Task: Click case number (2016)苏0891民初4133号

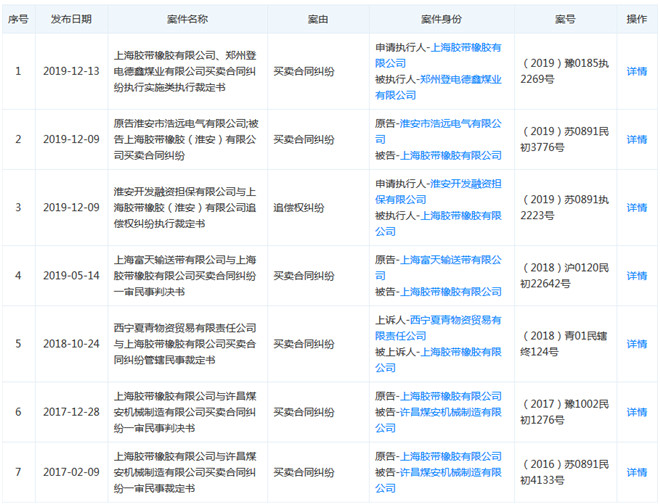Action: pyautogui.click(x=564, y=472)
